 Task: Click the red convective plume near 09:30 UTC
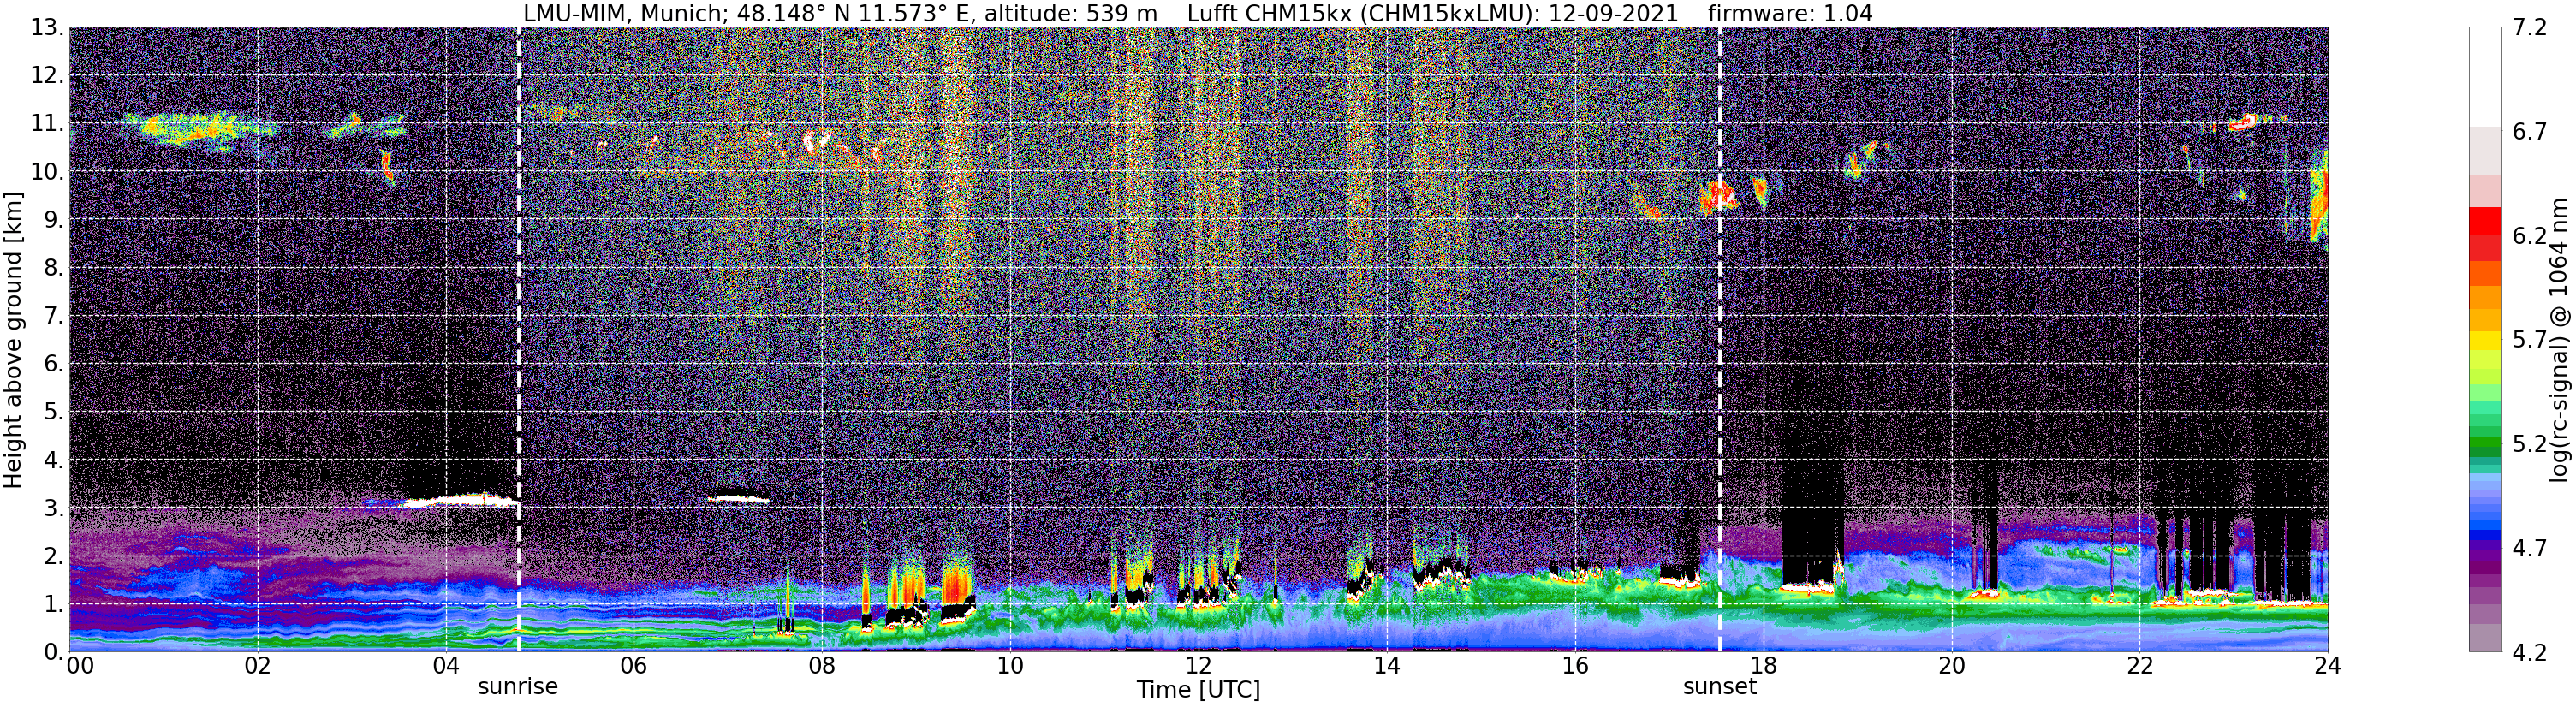click(x=957, y=583)
